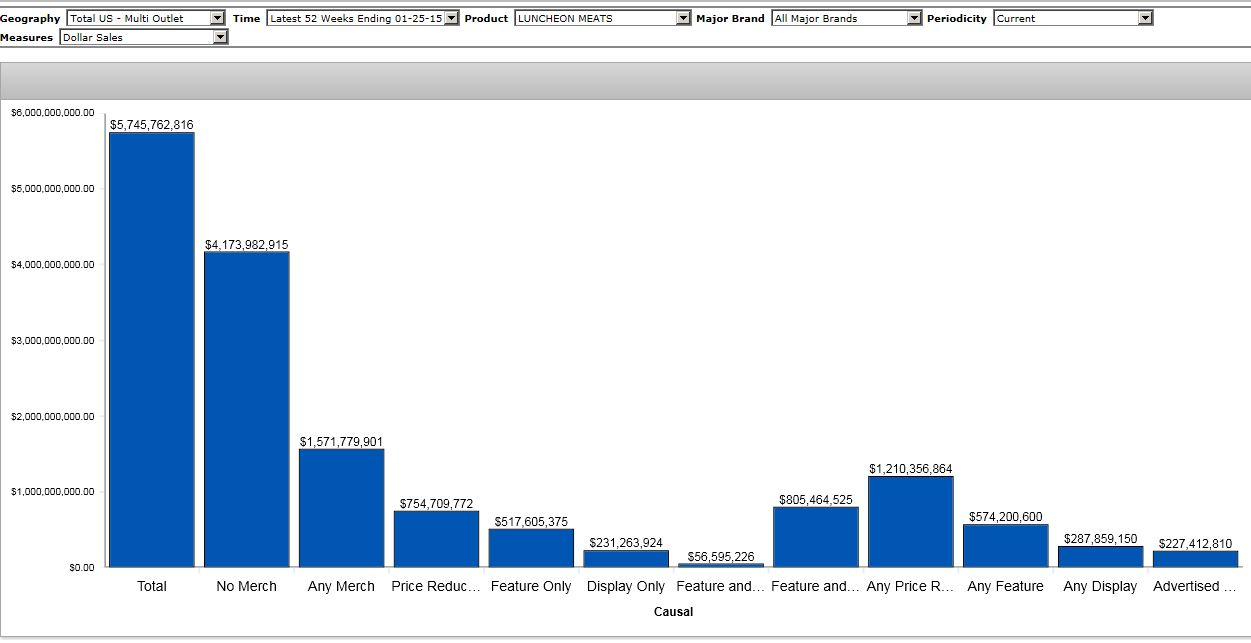The height and width of the screenshot is (643, 1251).
Task: Click the gray chart header bar
Action: tap(625, 81)
